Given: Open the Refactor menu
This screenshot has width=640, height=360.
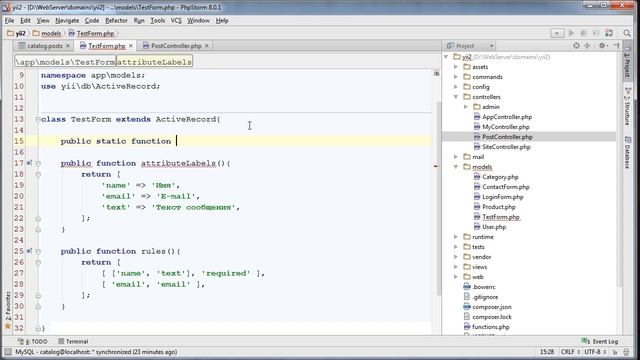Looking at the screenshot, I should (116, 20).
